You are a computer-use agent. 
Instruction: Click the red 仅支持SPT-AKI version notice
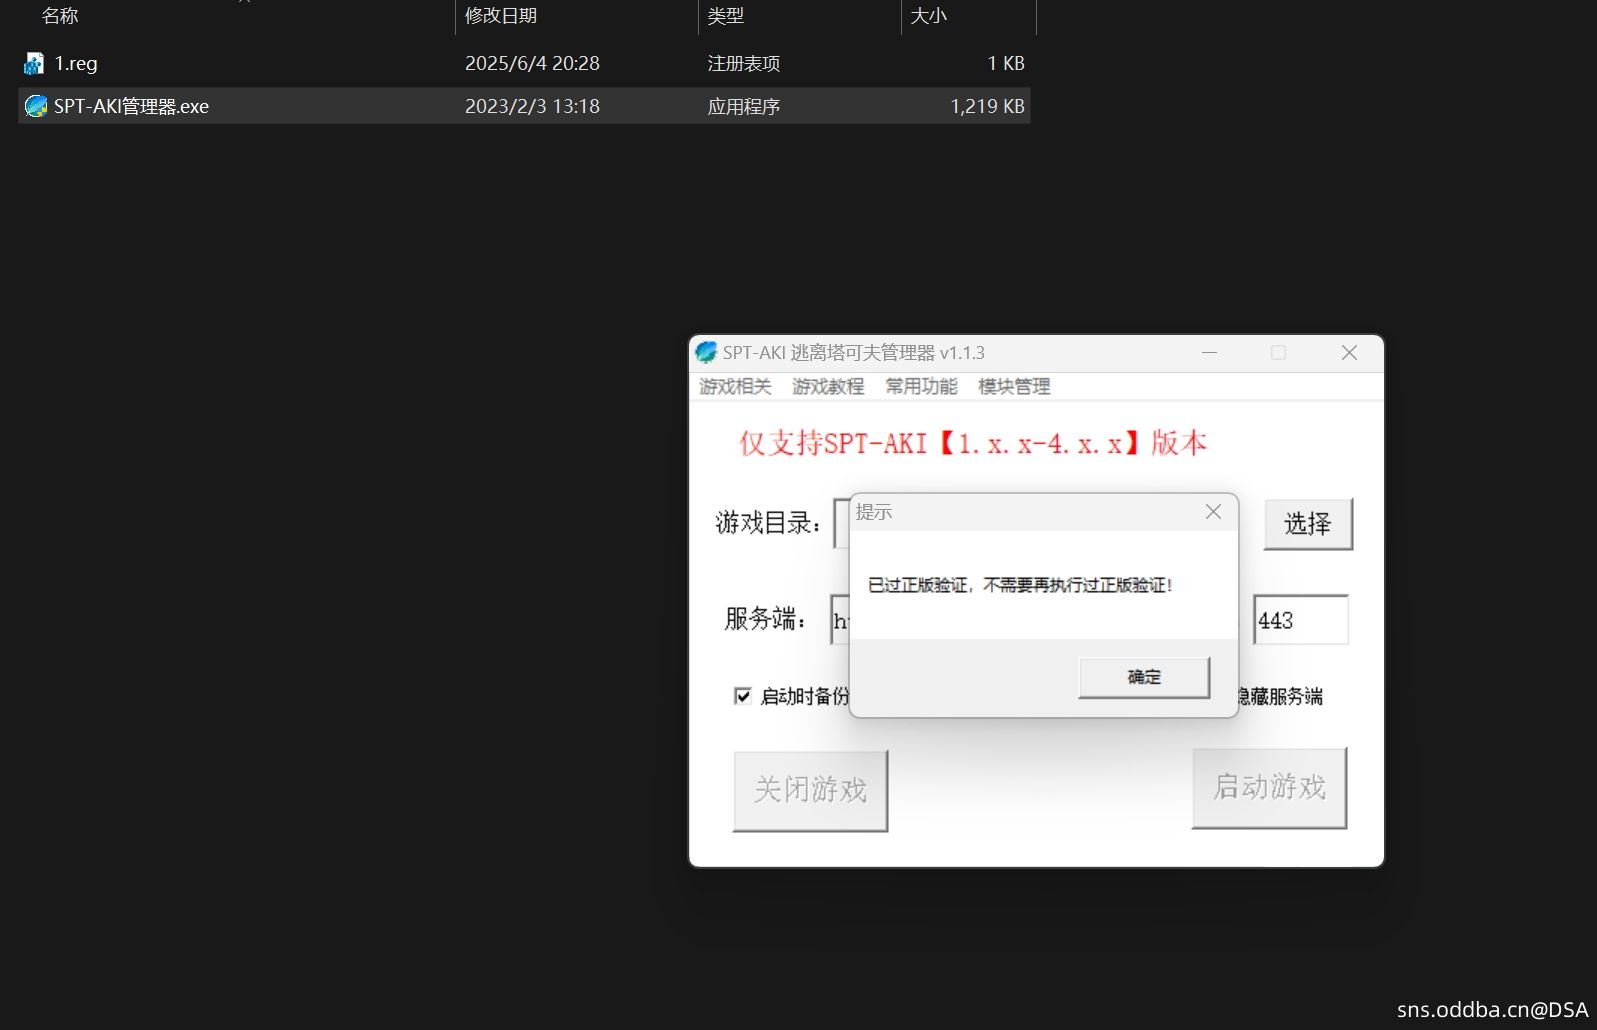pos(973,443)
